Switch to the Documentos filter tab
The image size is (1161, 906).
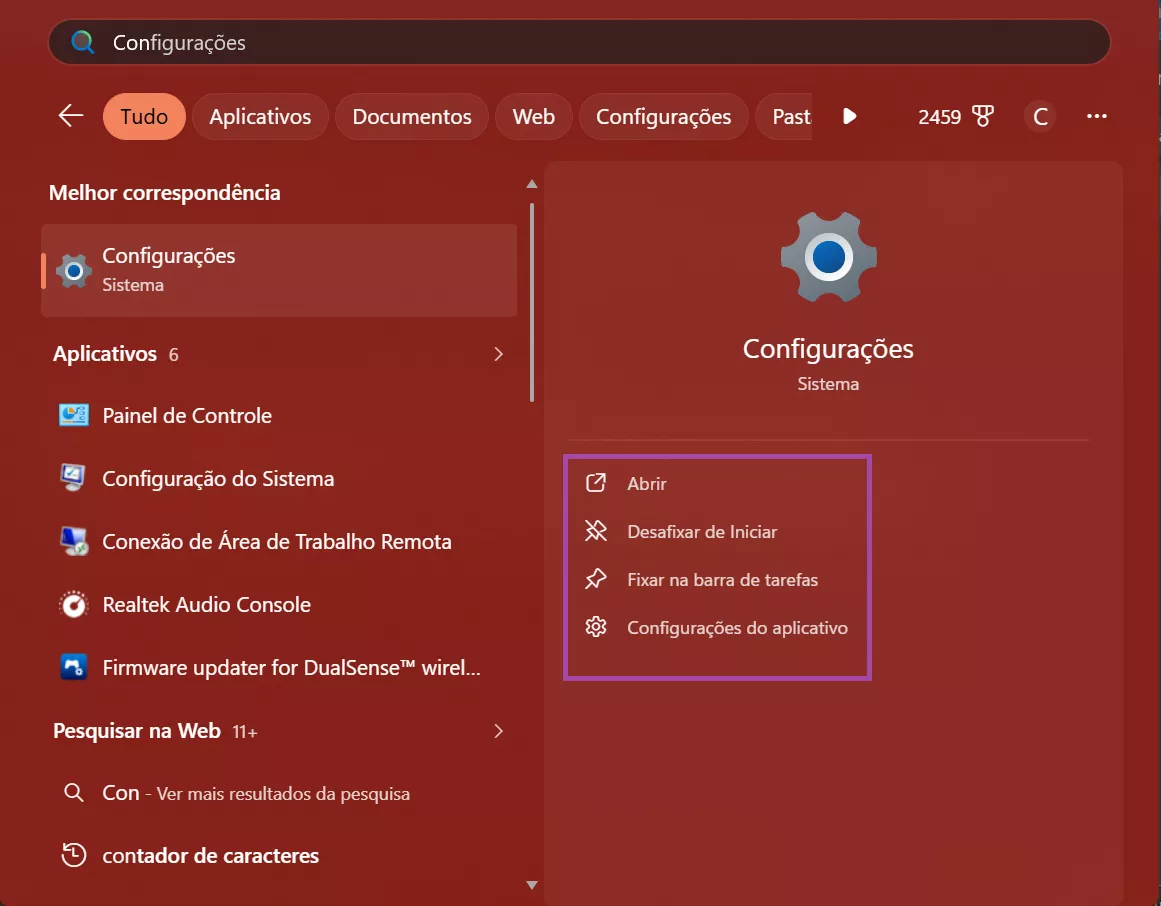(x=411, y=116)
